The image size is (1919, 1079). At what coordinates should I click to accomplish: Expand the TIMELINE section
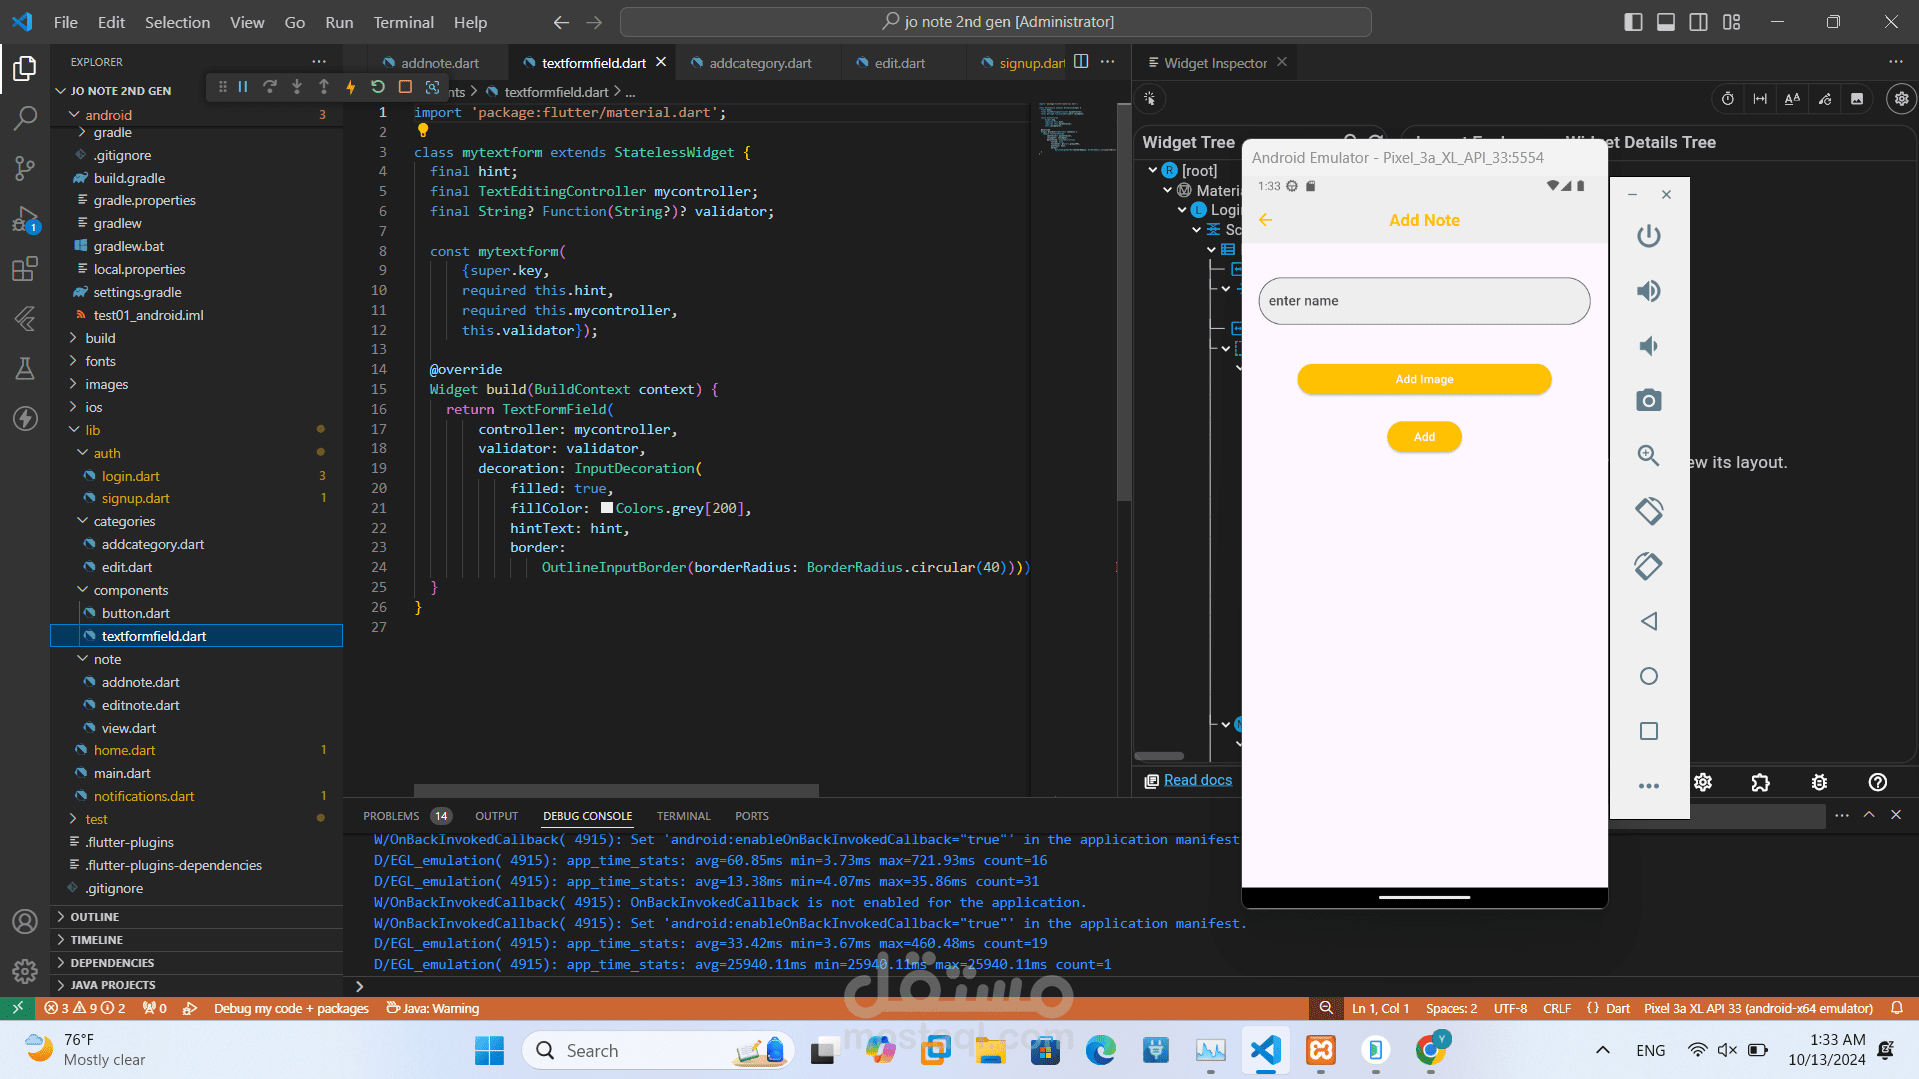coord(96,940)
